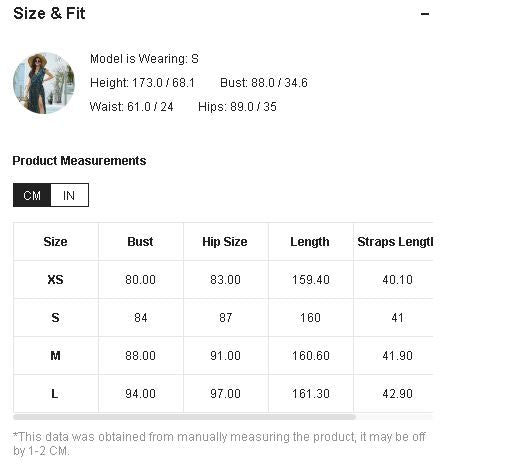Click the L length value 161.30
The width and height of the screenshot is (532, 468).
click(x=311, y=394)
